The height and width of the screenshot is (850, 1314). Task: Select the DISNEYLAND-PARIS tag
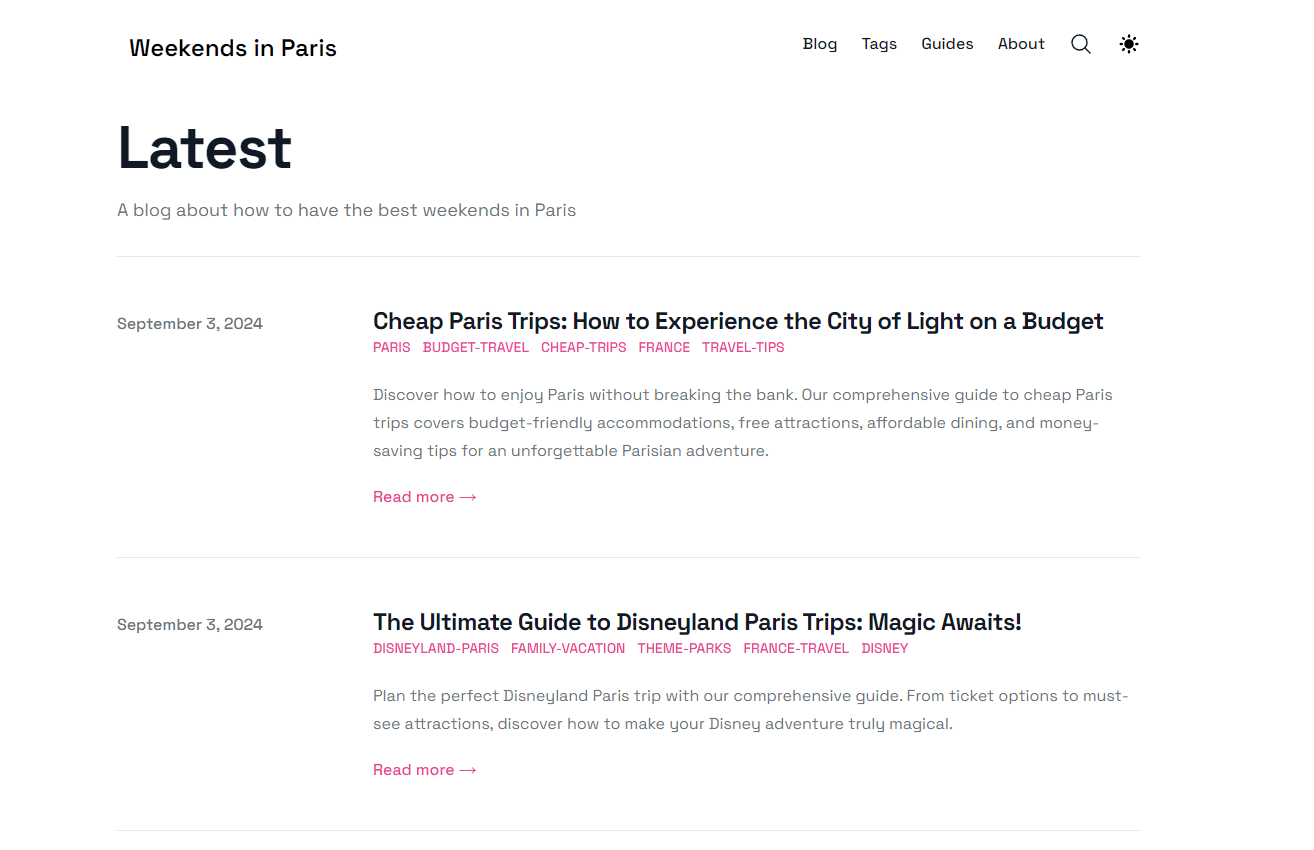(436, 648)
